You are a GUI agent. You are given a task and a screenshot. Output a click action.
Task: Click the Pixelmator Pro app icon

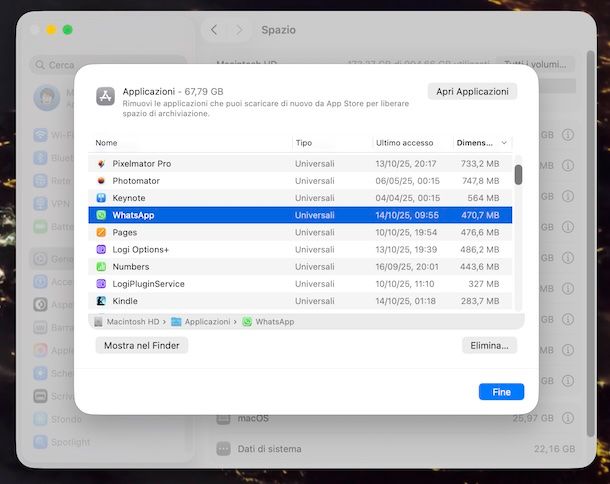pos(101,164)
